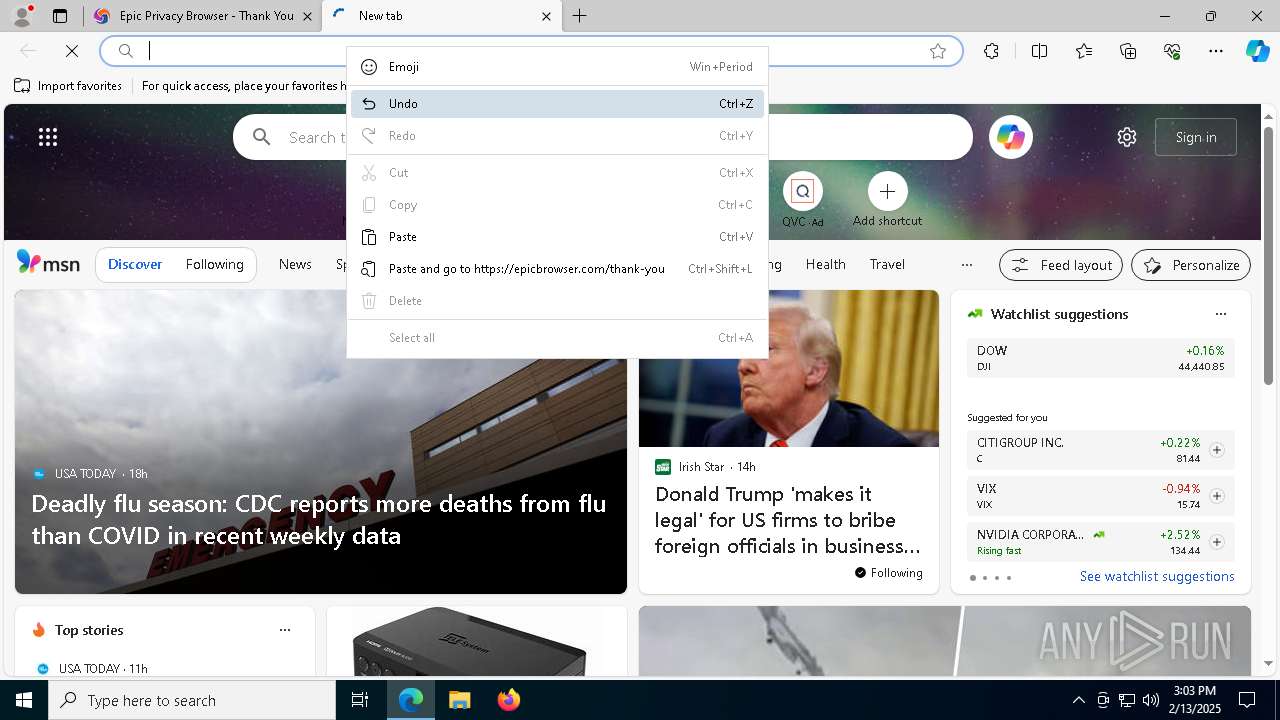Image resolution: width=1280 pixels, height=720 pixels.
Task: Toggle Following for Irish Star
Action: tap(889, 573)
